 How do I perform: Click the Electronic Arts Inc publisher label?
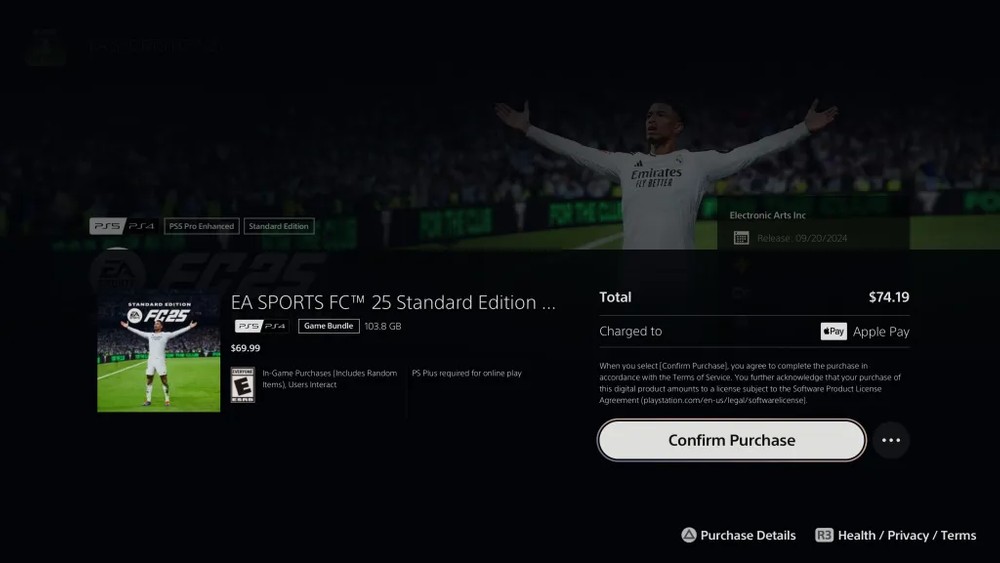coord(767,216)
